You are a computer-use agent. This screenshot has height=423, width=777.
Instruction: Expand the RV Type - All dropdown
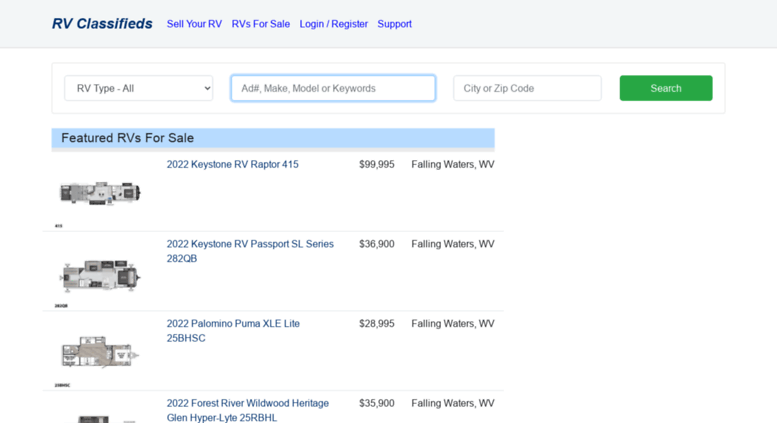[x=139, y=88]
